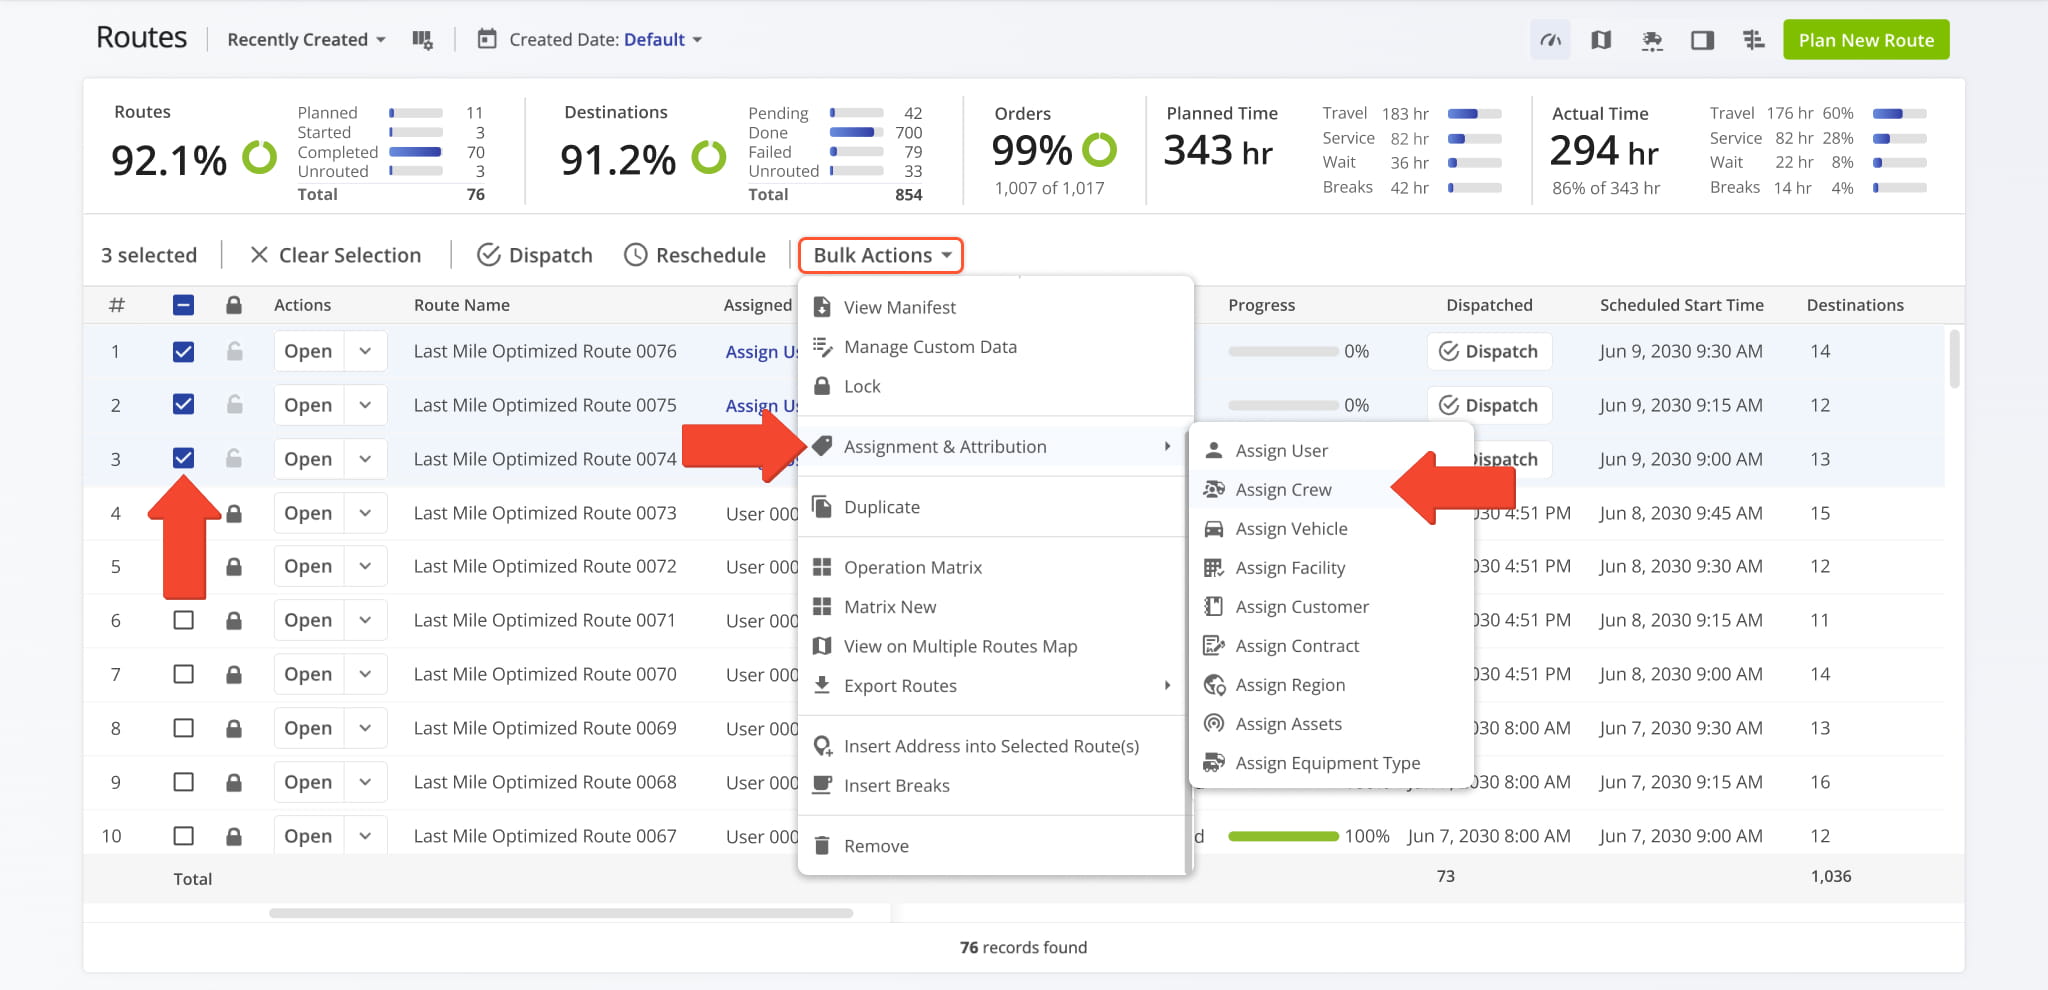Image resolution: width=2048 pixels, height=990 pixels.
Task: Click the calendar icon beside Created Date
Action: click(487, 39)
